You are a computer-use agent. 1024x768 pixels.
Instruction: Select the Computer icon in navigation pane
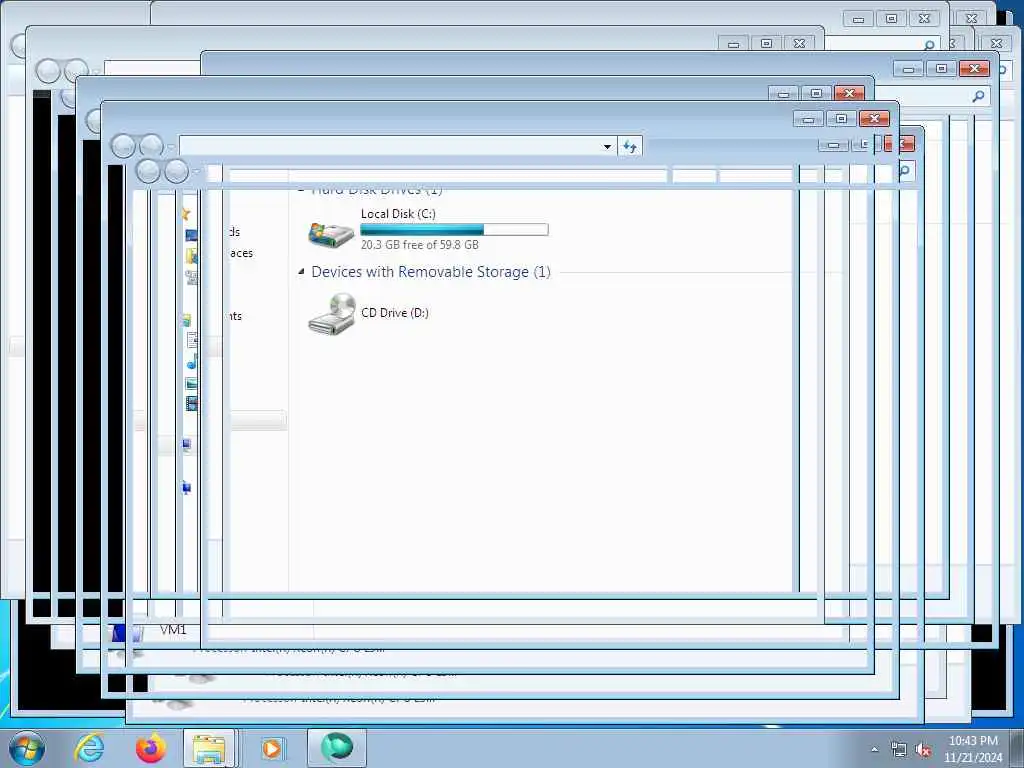(x=187, y=445)
